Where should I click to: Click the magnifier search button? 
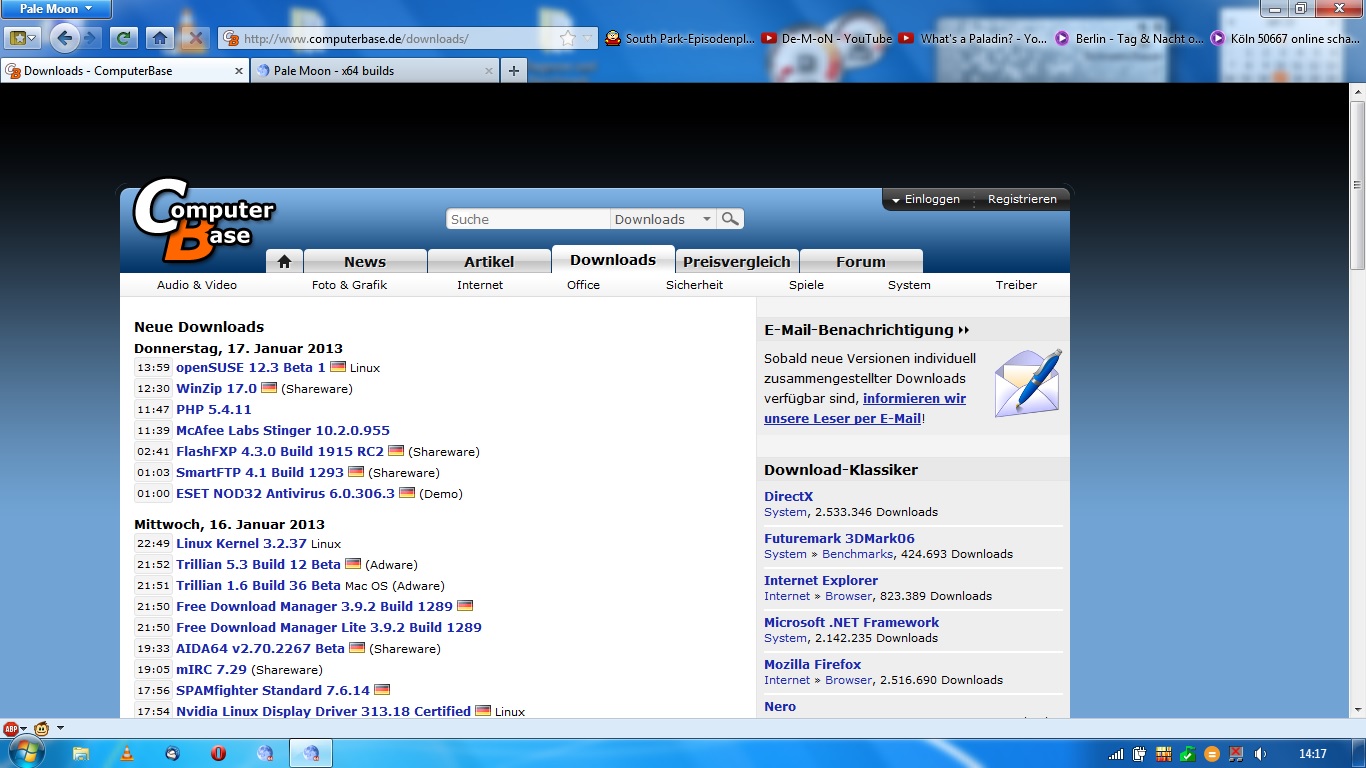(731, 219)
